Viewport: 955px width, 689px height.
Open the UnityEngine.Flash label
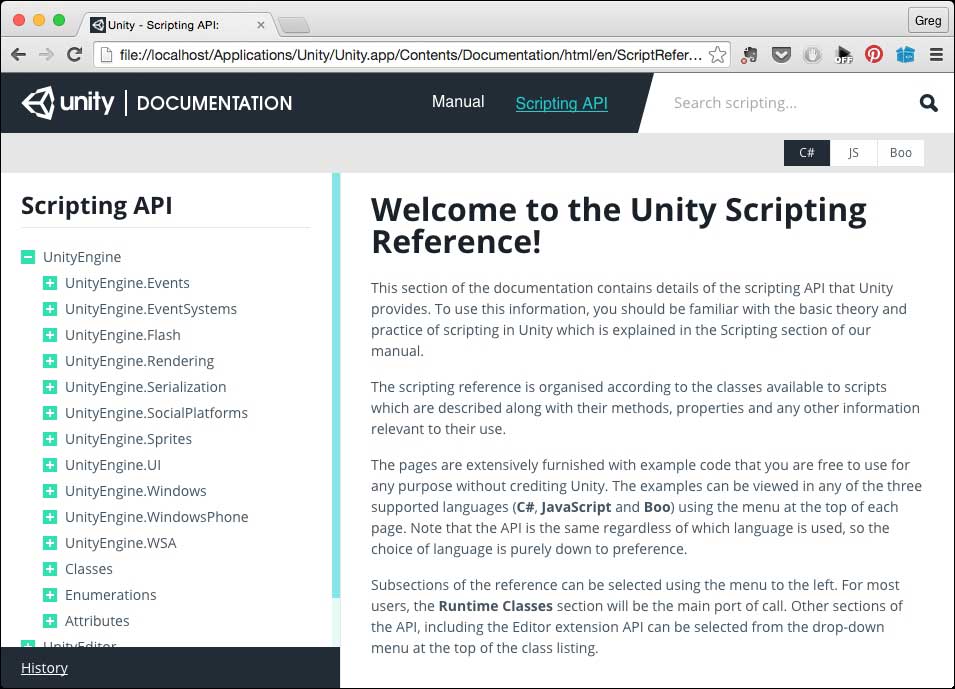click(123, 335)
